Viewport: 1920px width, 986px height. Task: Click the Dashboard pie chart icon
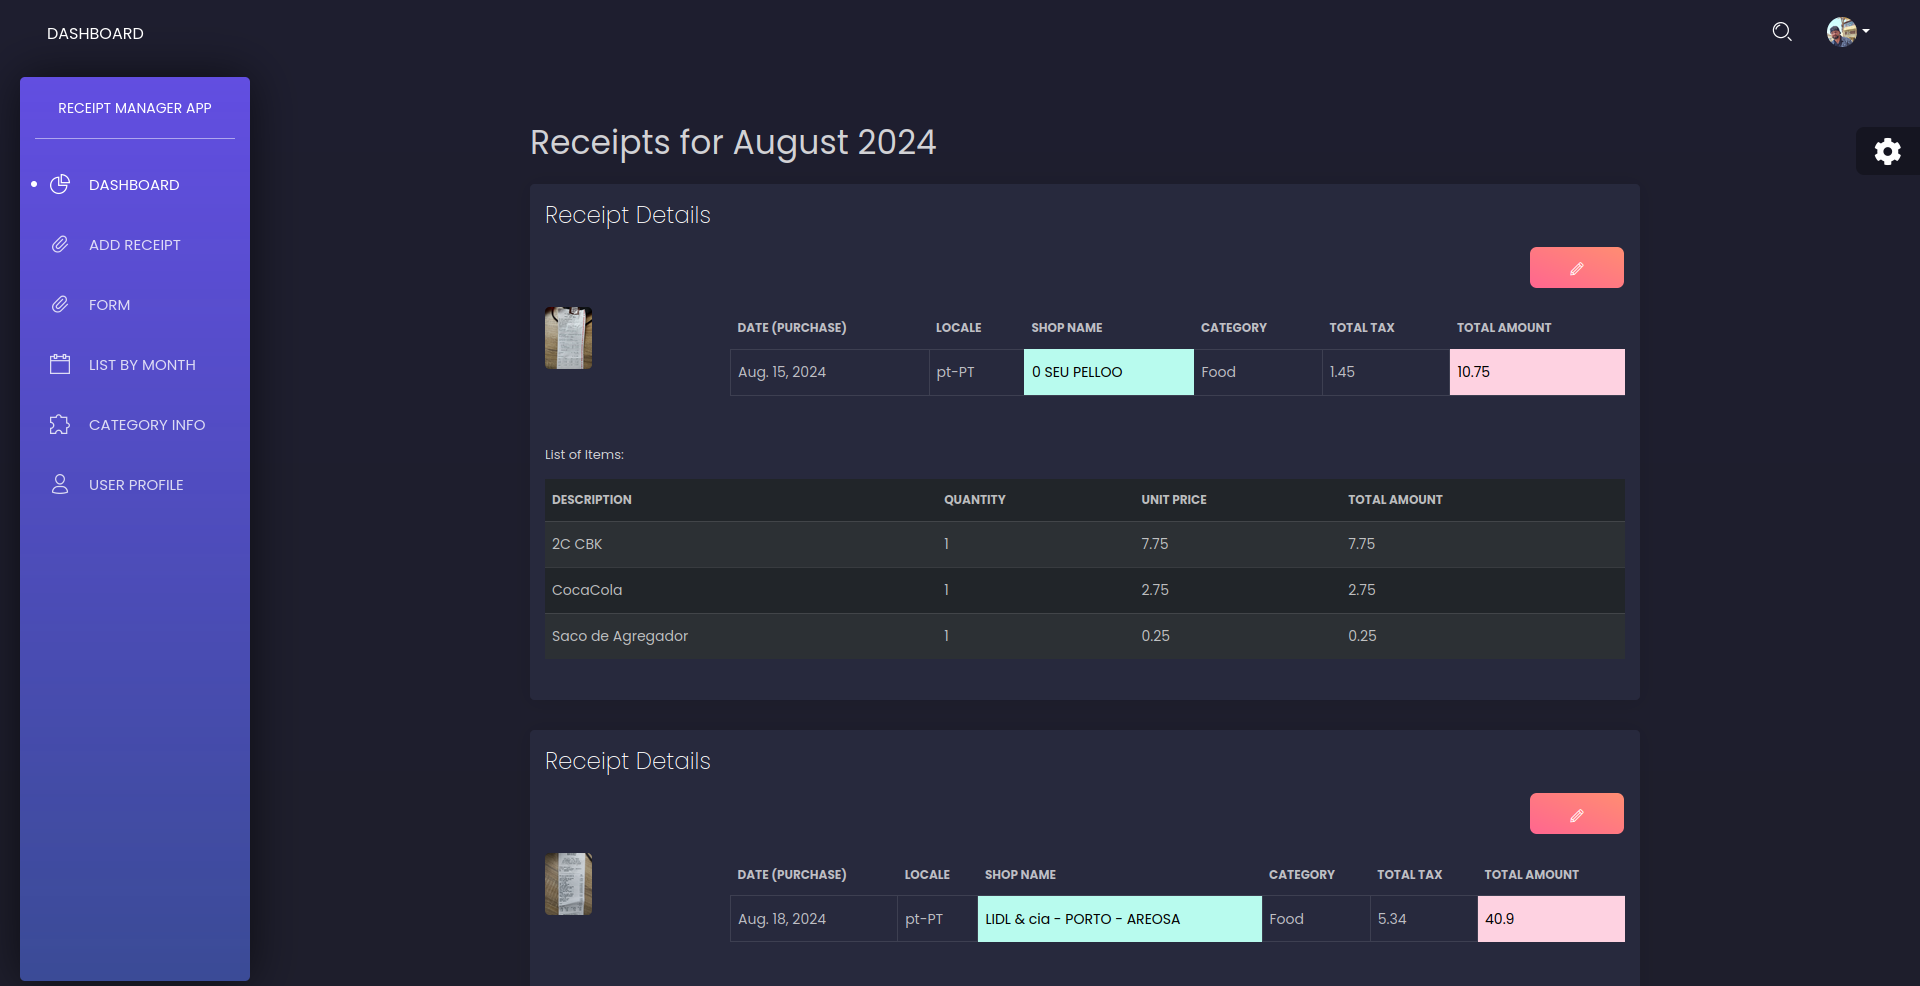(x=60, y=185)
